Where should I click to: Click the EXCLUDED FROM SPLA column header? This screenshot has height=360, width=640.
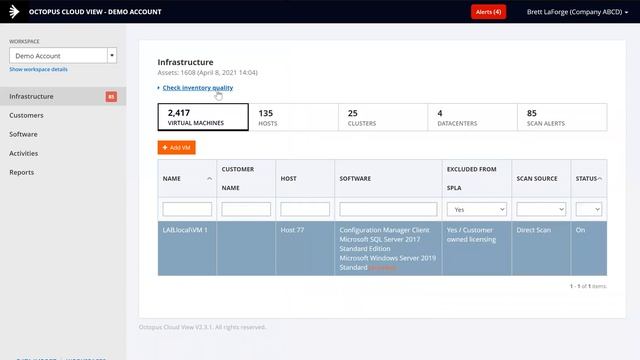click(x=477, y=178)
